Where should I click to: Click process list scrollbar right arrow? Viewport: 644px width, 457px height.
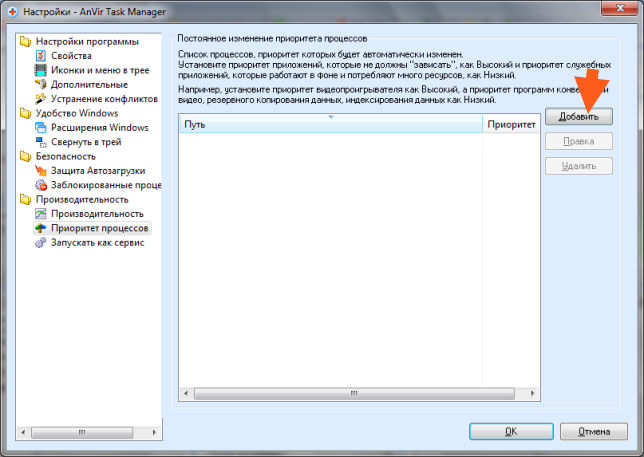click(x=533, y=393)
